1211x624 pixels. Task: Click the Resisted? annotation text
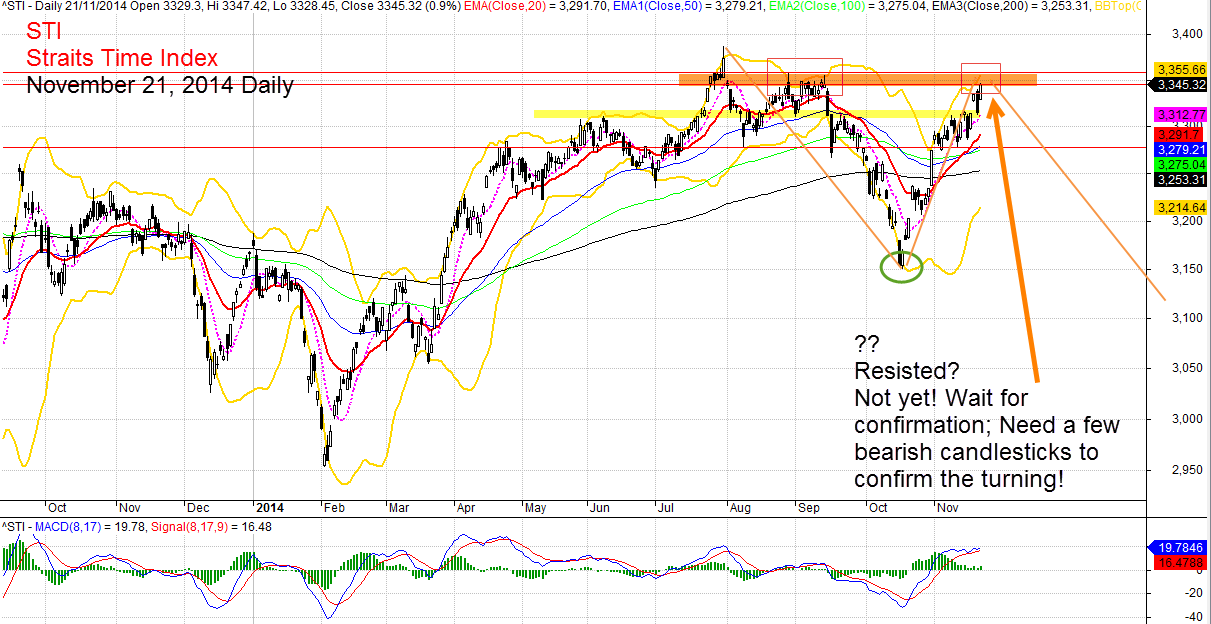pyautogui.click(x=908, y=370)
